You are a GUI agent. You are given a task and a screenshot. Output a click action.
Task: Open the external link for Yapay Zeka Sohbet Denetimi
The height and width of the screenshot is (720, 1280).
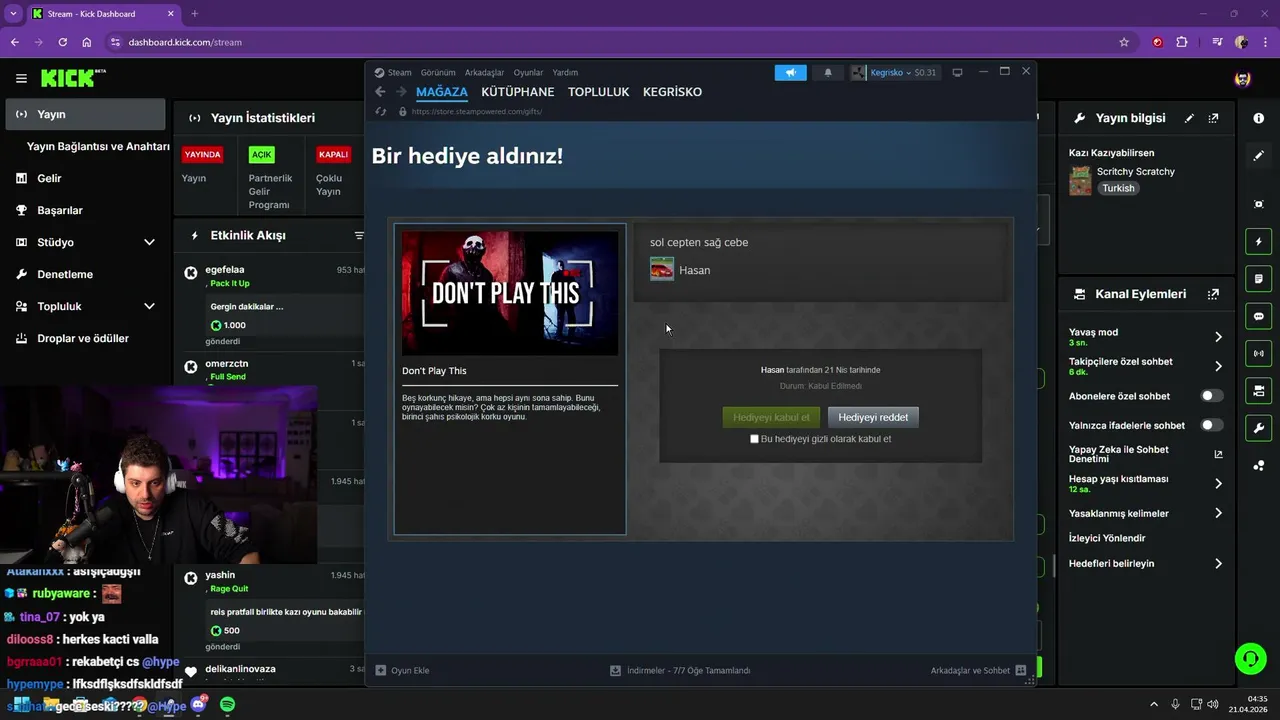[x=1218, y=454]
